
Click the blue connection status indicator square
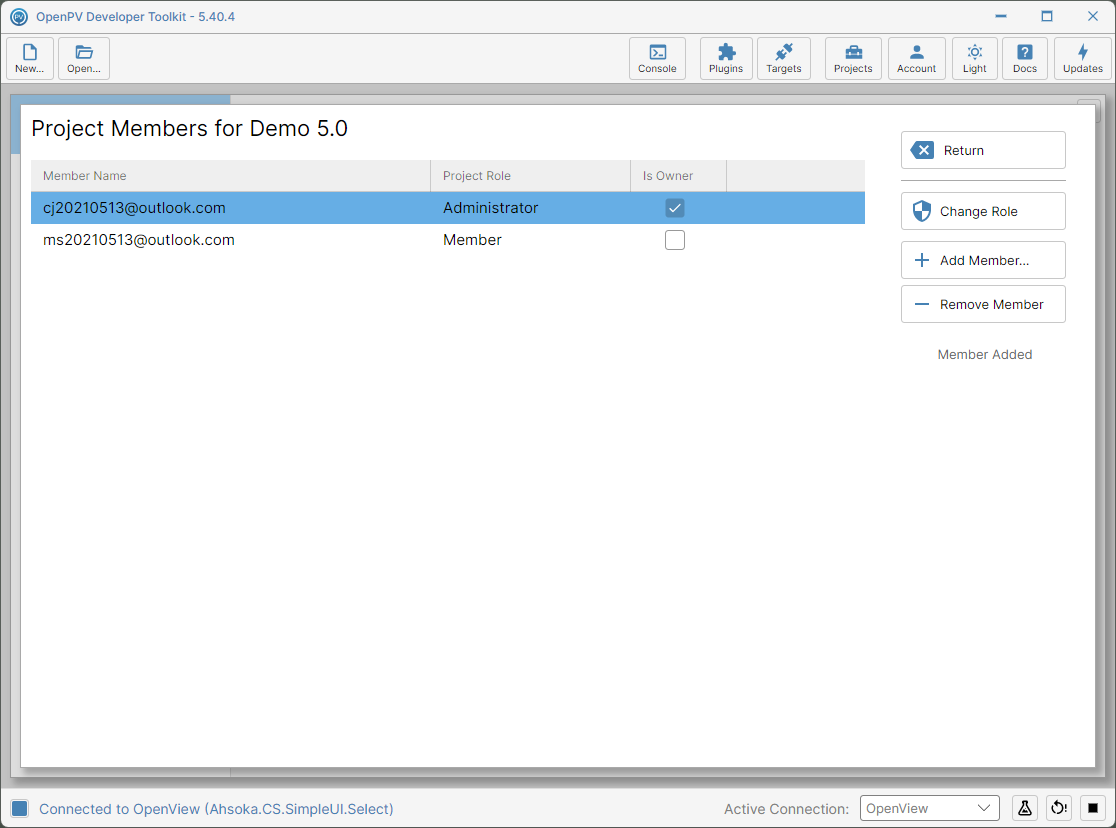(19, 808)
